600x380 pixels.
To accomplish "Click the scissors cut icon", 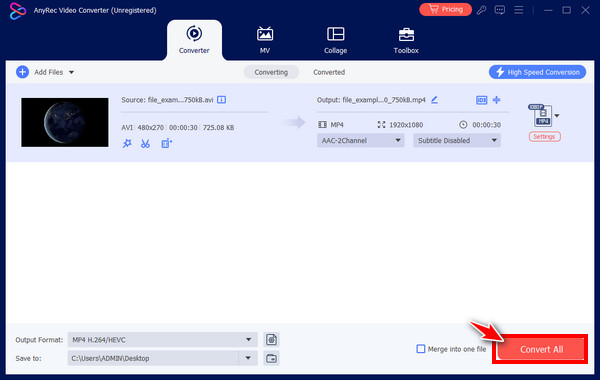I will (x=145, y=144).
